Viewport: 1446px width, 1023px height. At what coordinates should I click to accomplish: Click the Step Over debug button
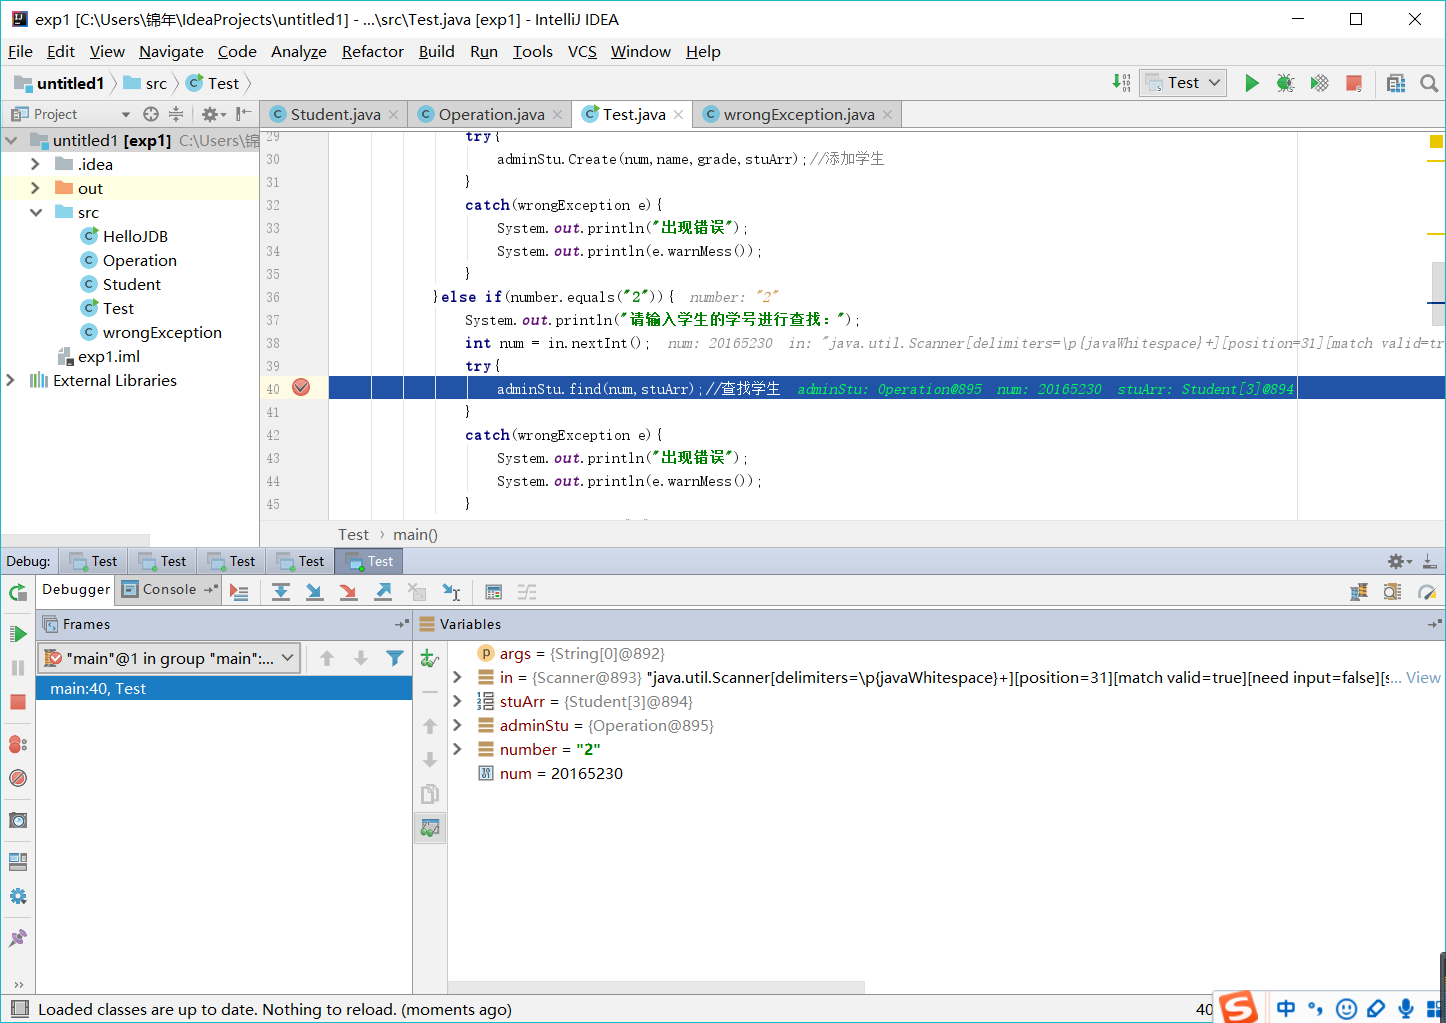pyautogui.click(x=281, y=592)
